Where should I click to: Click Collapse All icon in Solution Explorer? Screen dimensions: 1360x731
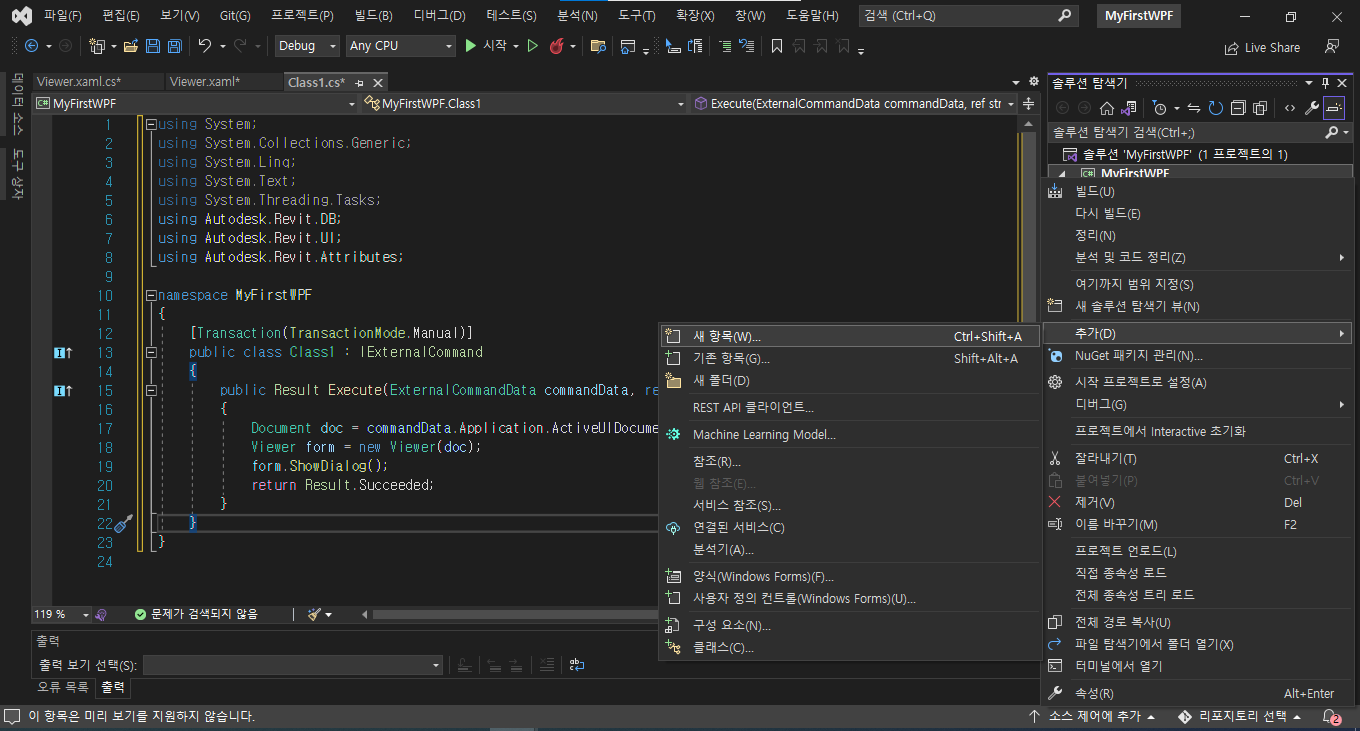coord(1238,108)
